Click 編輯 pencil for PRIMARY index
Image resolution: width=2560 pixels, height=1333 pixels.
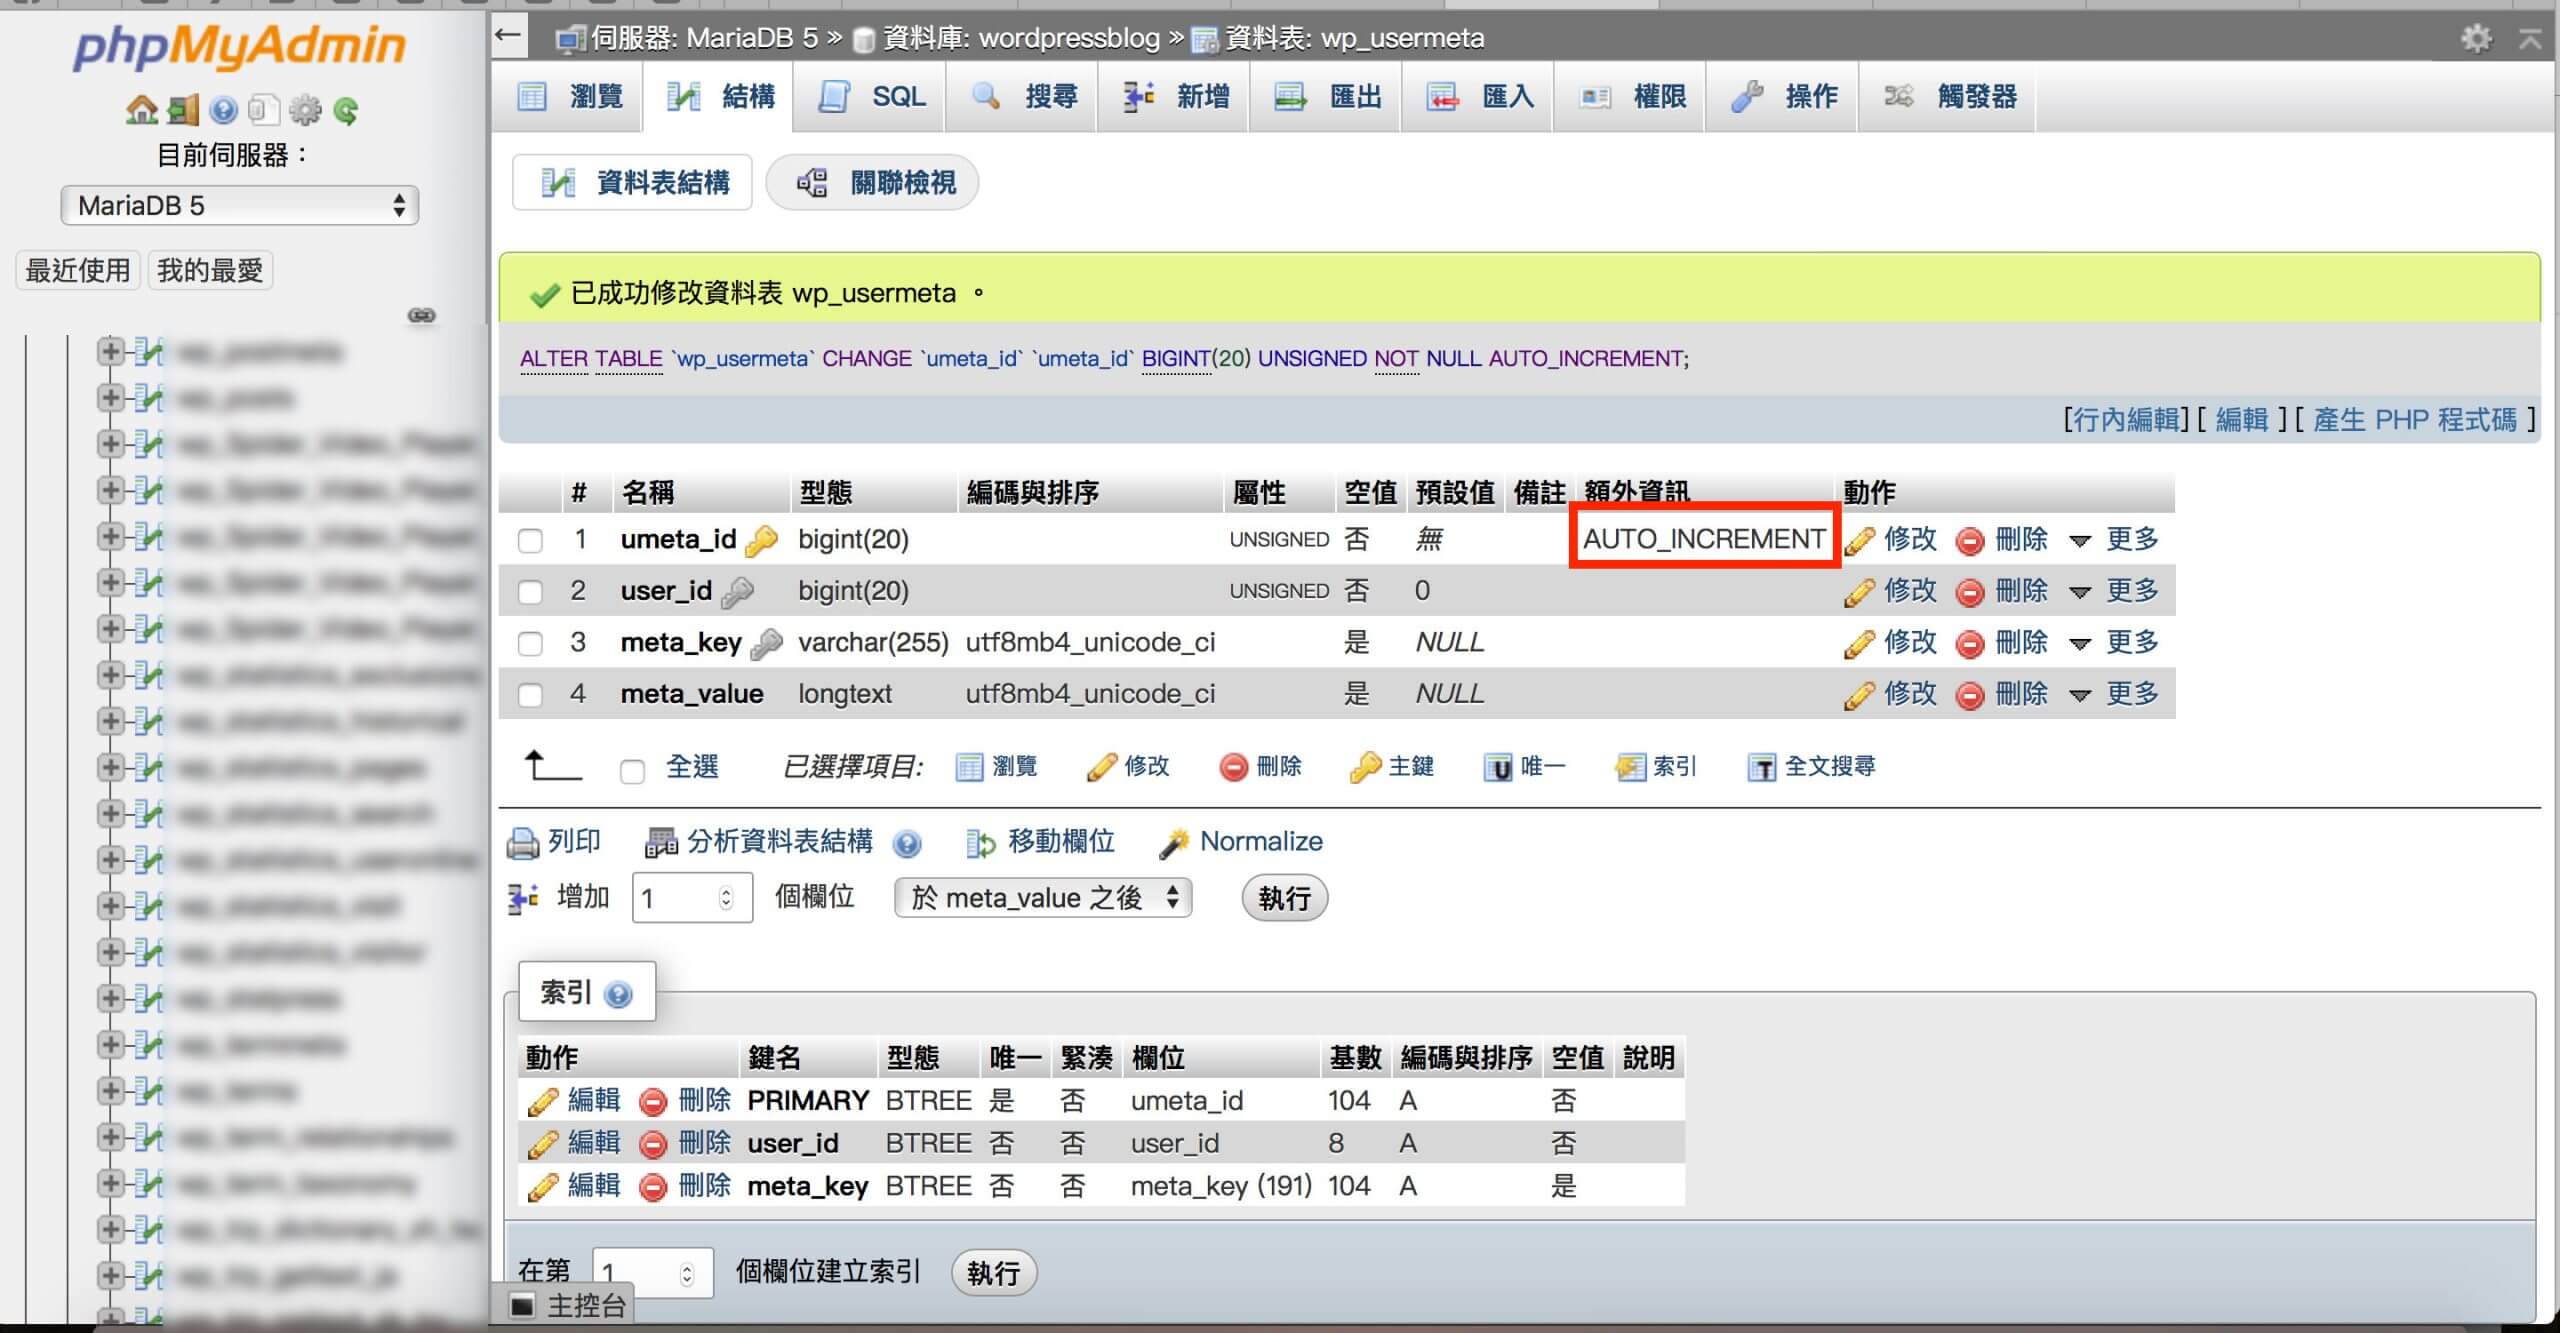click(542, 1101)
